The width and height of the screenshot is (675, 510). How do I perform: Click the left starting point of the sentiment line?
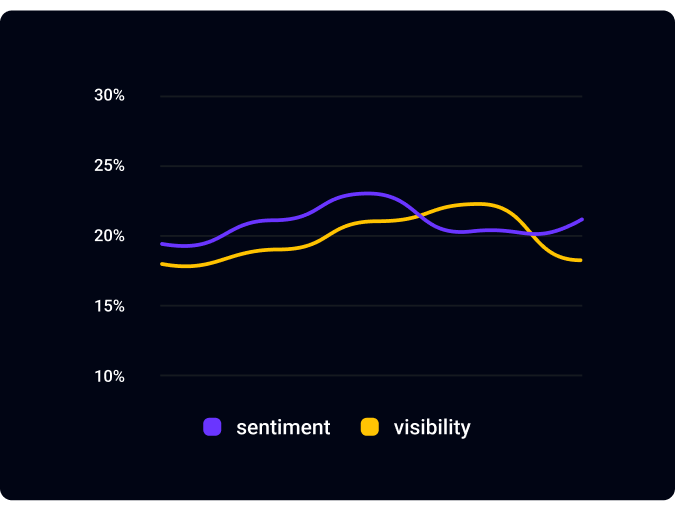point(161,244)
